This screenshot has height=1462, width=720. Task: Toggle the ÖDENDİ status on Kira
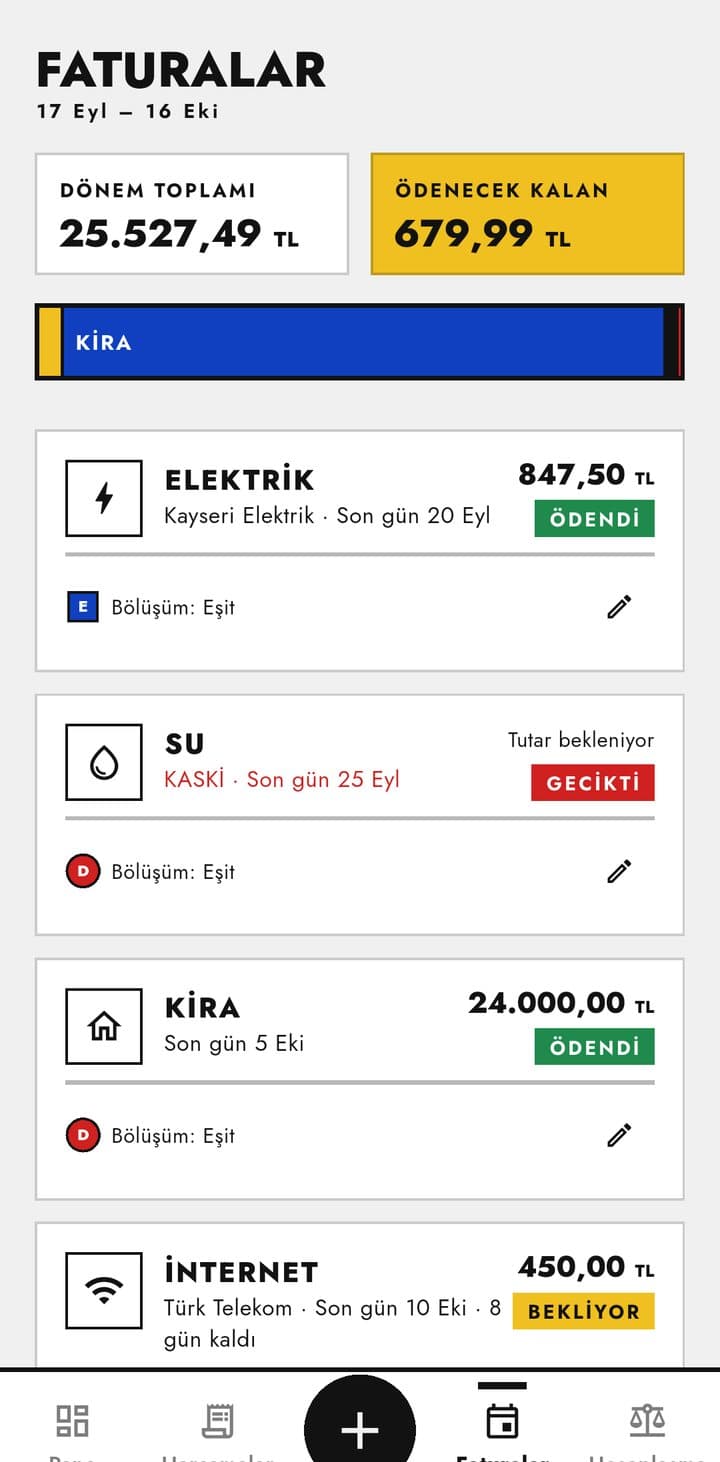(594, 1047)
